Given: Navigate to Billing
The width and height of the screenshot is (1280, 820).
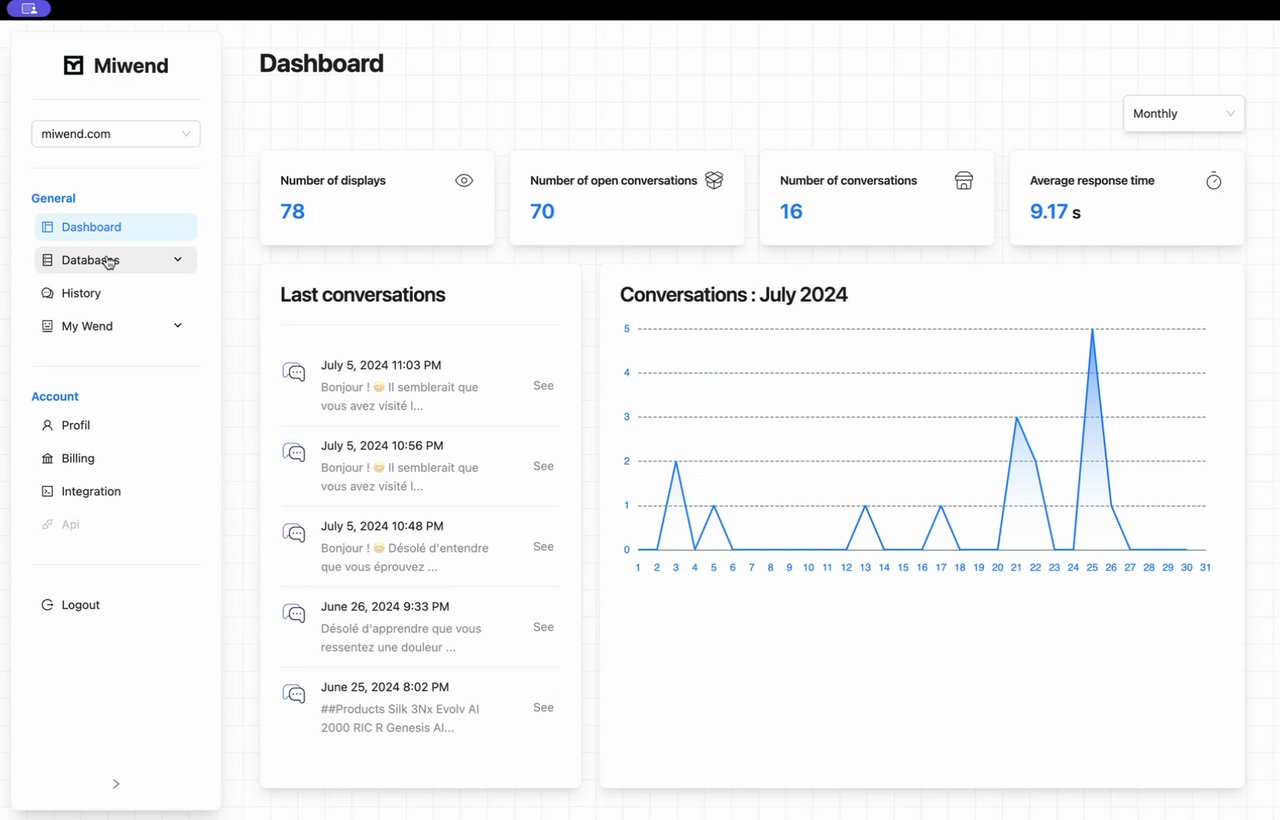Looking at the screenshot, I should [x=116, y=458].
